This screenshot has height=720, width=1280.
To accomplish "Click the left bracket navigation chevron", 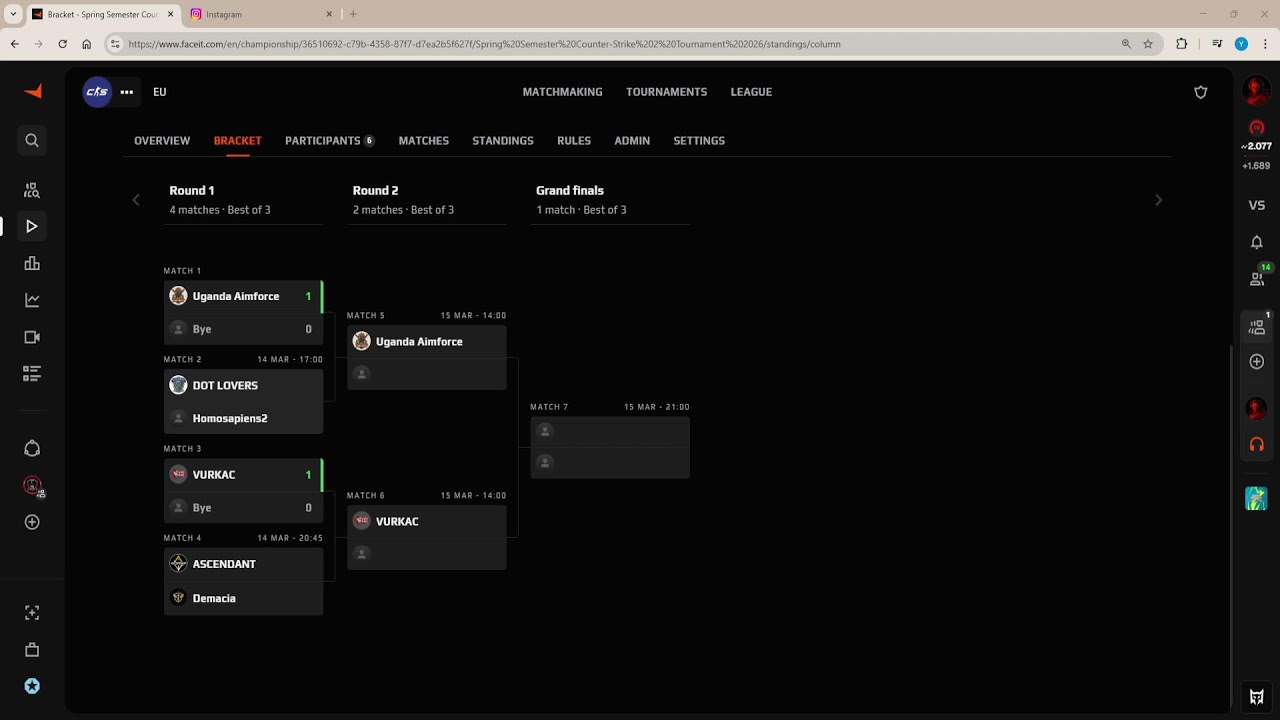I will click(137, 200).
